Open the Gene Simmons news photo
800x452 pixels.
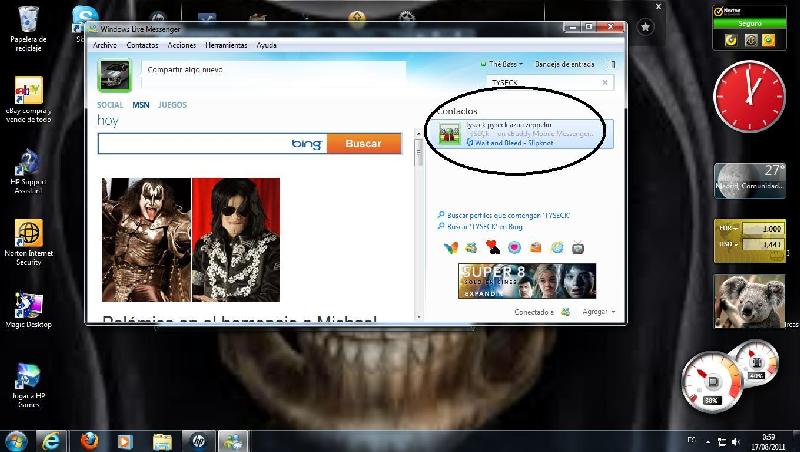[x=146, y=240]
